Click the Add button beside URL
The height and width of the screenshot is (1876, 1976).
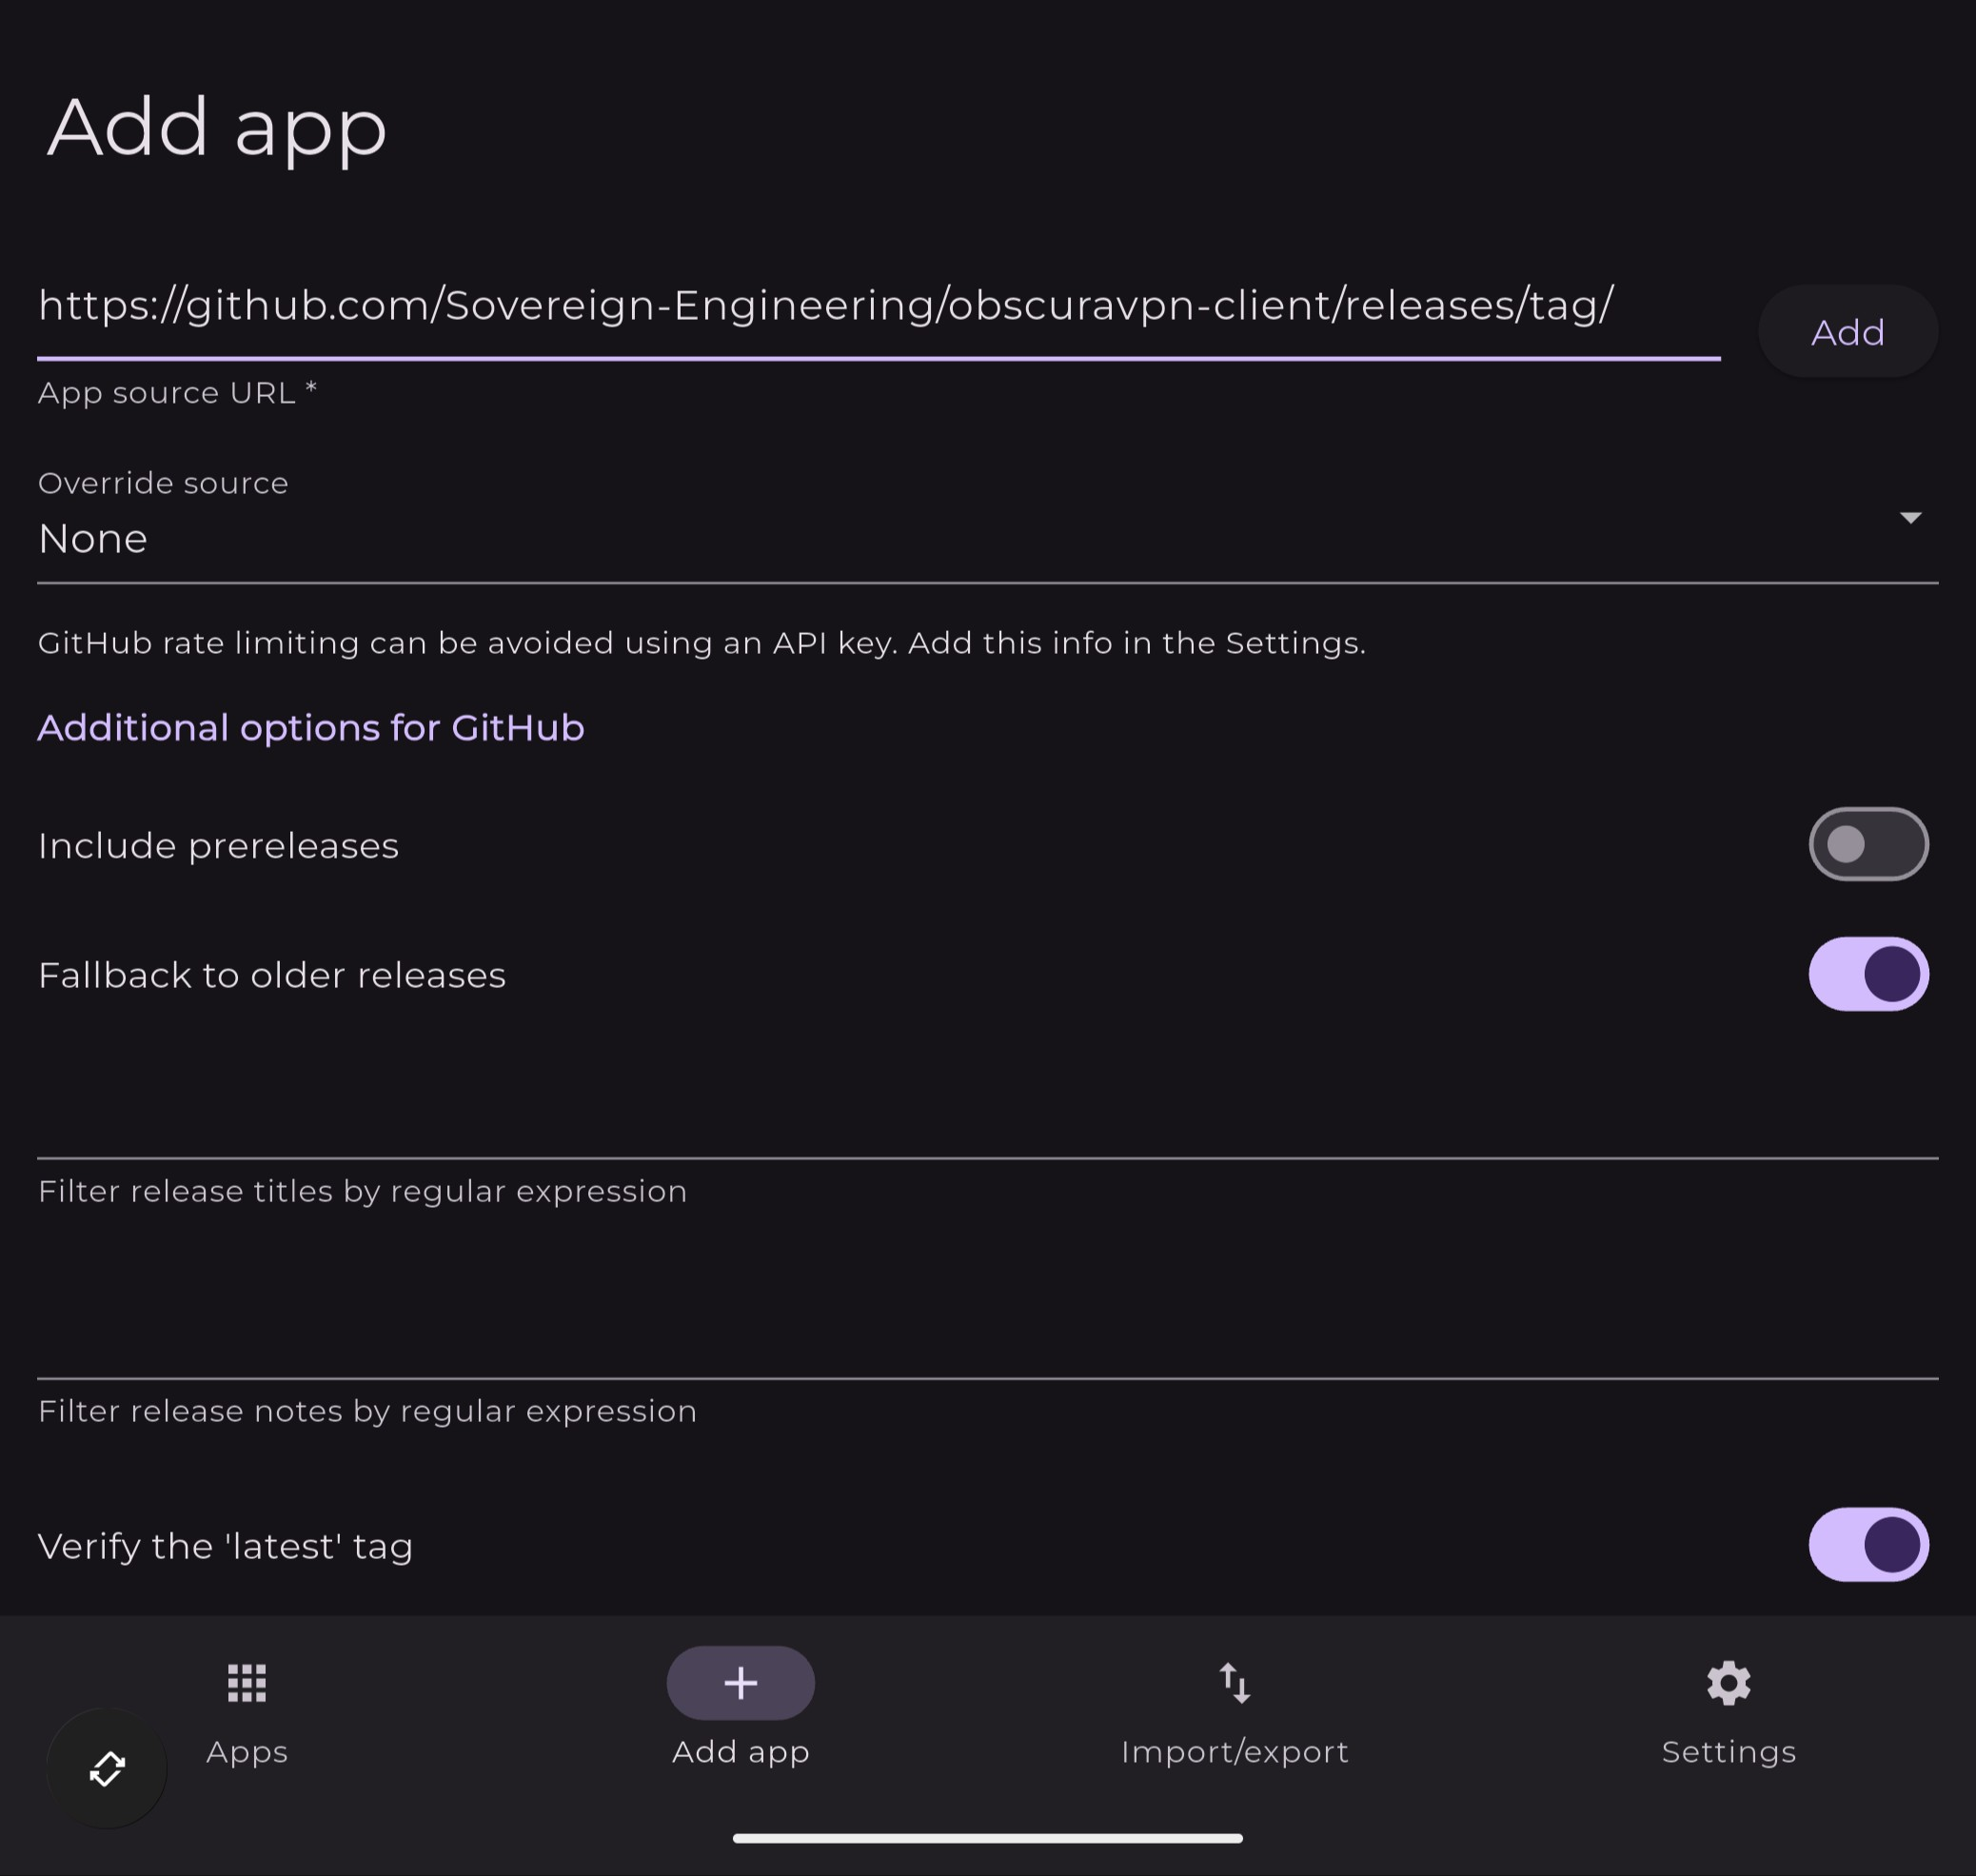click(x=1848, y=331)
